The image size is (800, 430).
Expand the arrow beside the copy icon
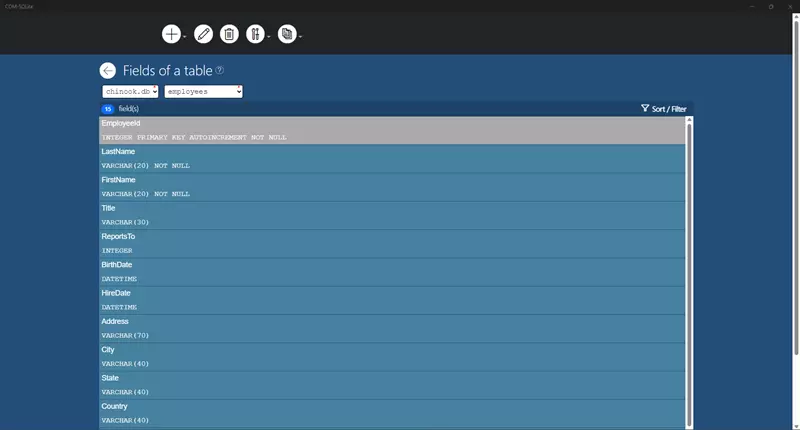(301, 37)
